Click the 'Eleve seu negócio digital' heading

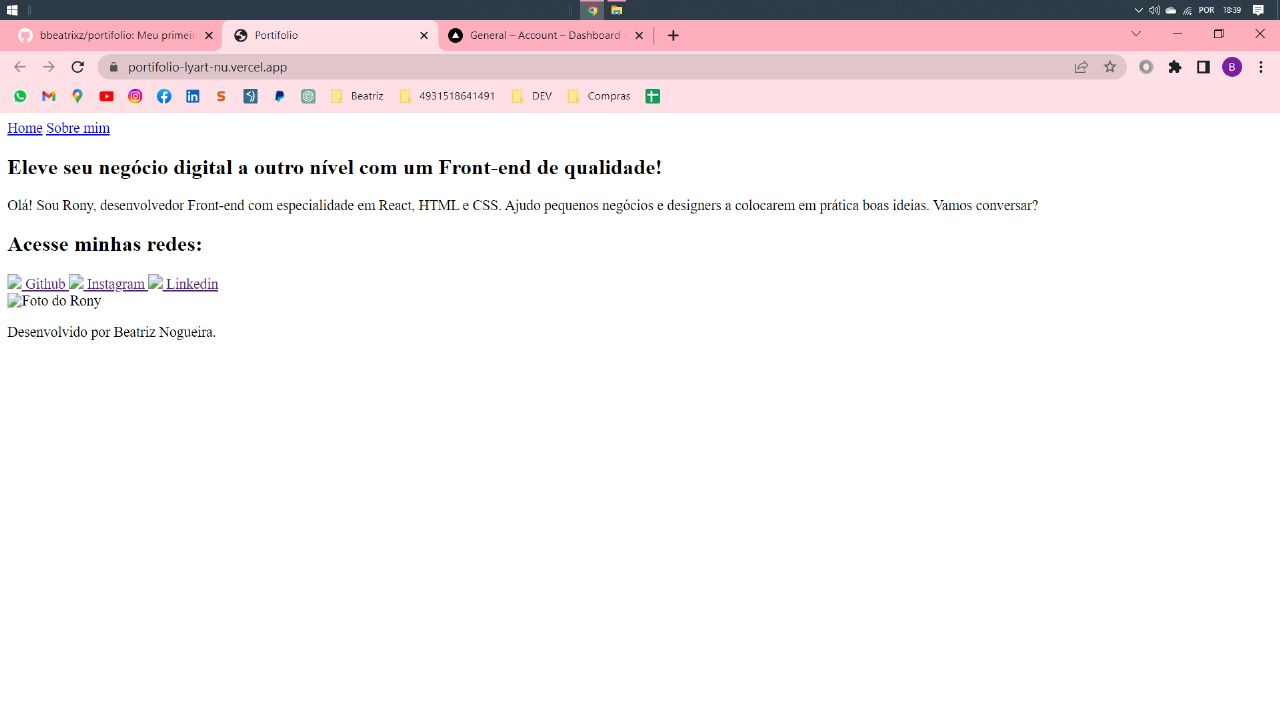(x=334, y=168)
